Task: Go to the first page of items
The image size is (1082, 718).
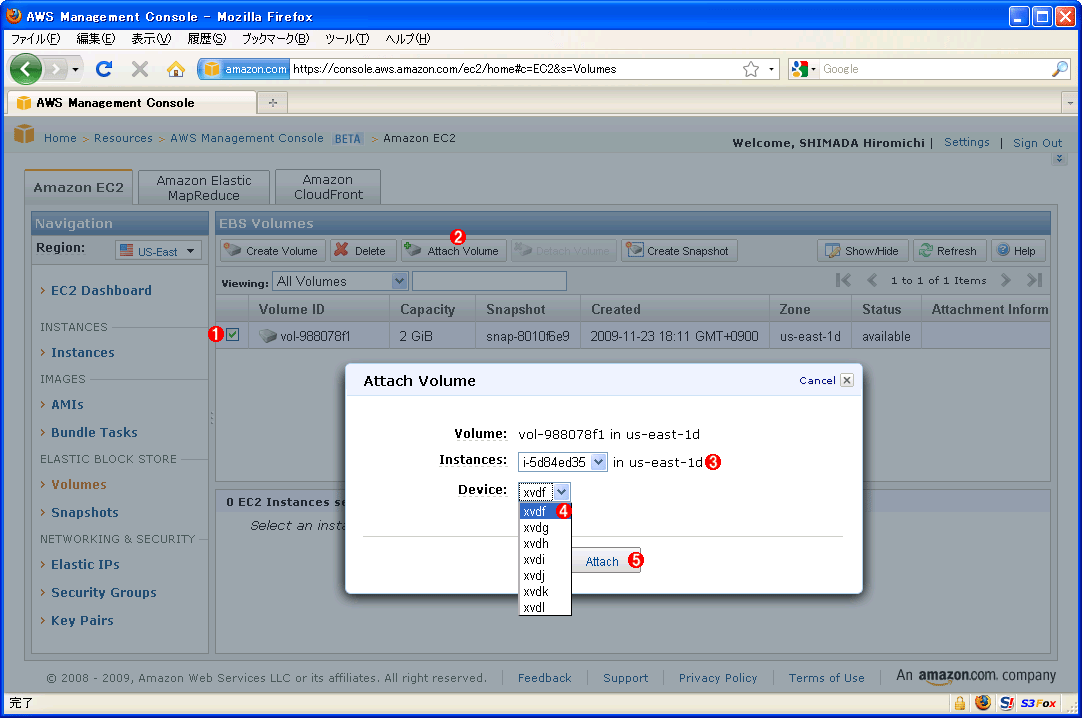Action: click(x=843, y=280)
